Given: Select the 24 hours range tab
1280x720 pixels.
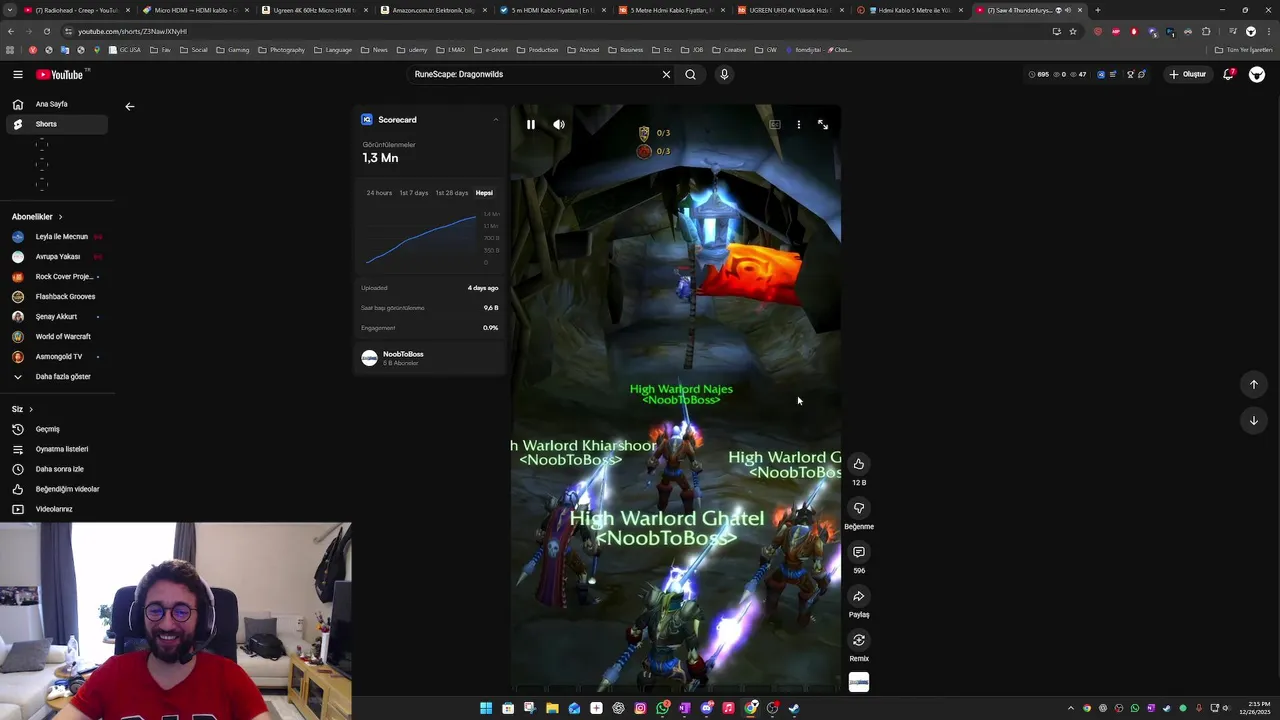Looking at the screenshot, I should coord(379,193).
